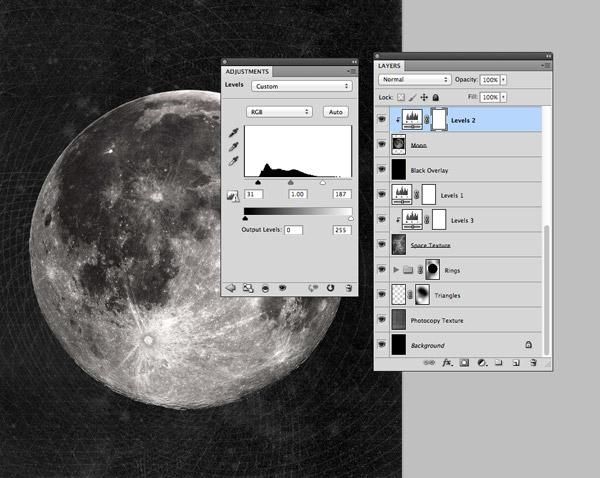Hide the Triangles layer
Image resolution: width=600 pixels, height=478 pixels.
(382, 294)
